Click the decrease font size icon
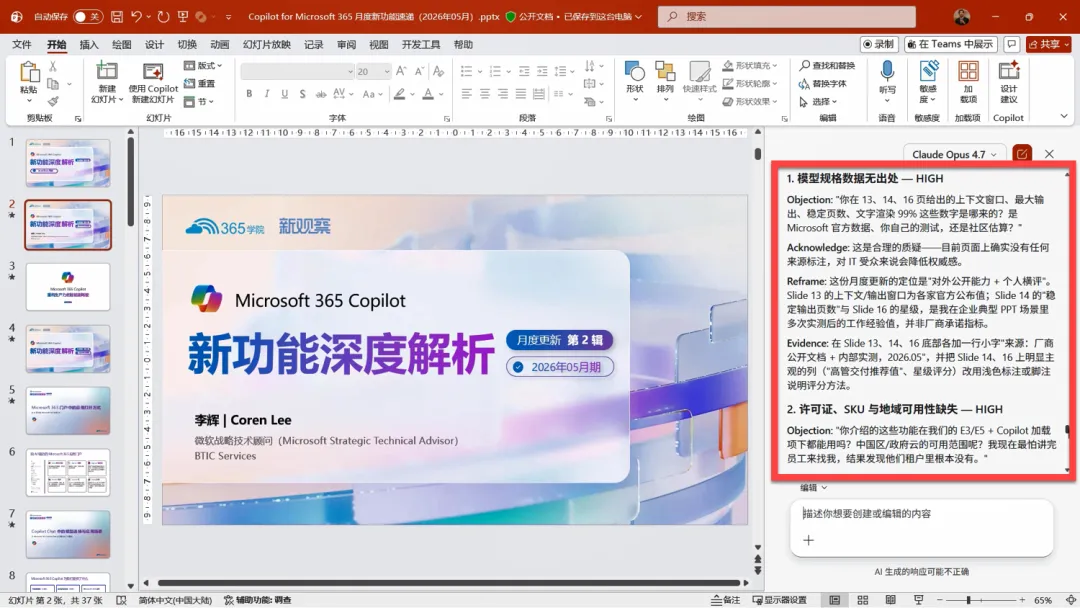 [x=419, y=71]
